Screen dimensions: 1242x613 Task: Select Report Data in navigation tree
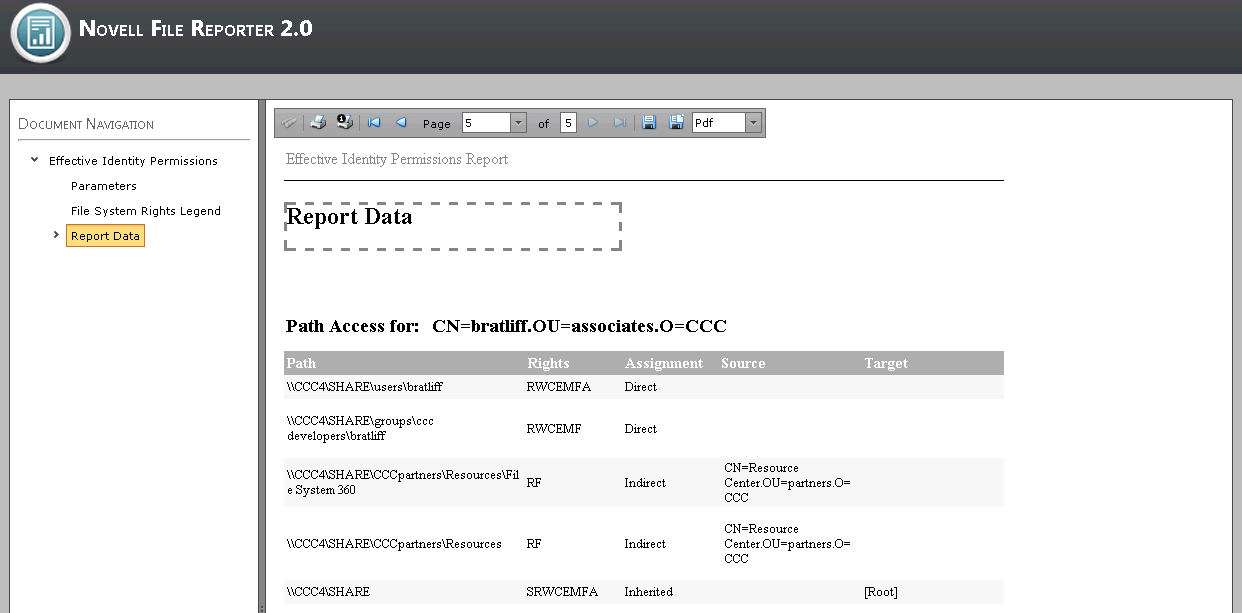[x=105, y=237]
